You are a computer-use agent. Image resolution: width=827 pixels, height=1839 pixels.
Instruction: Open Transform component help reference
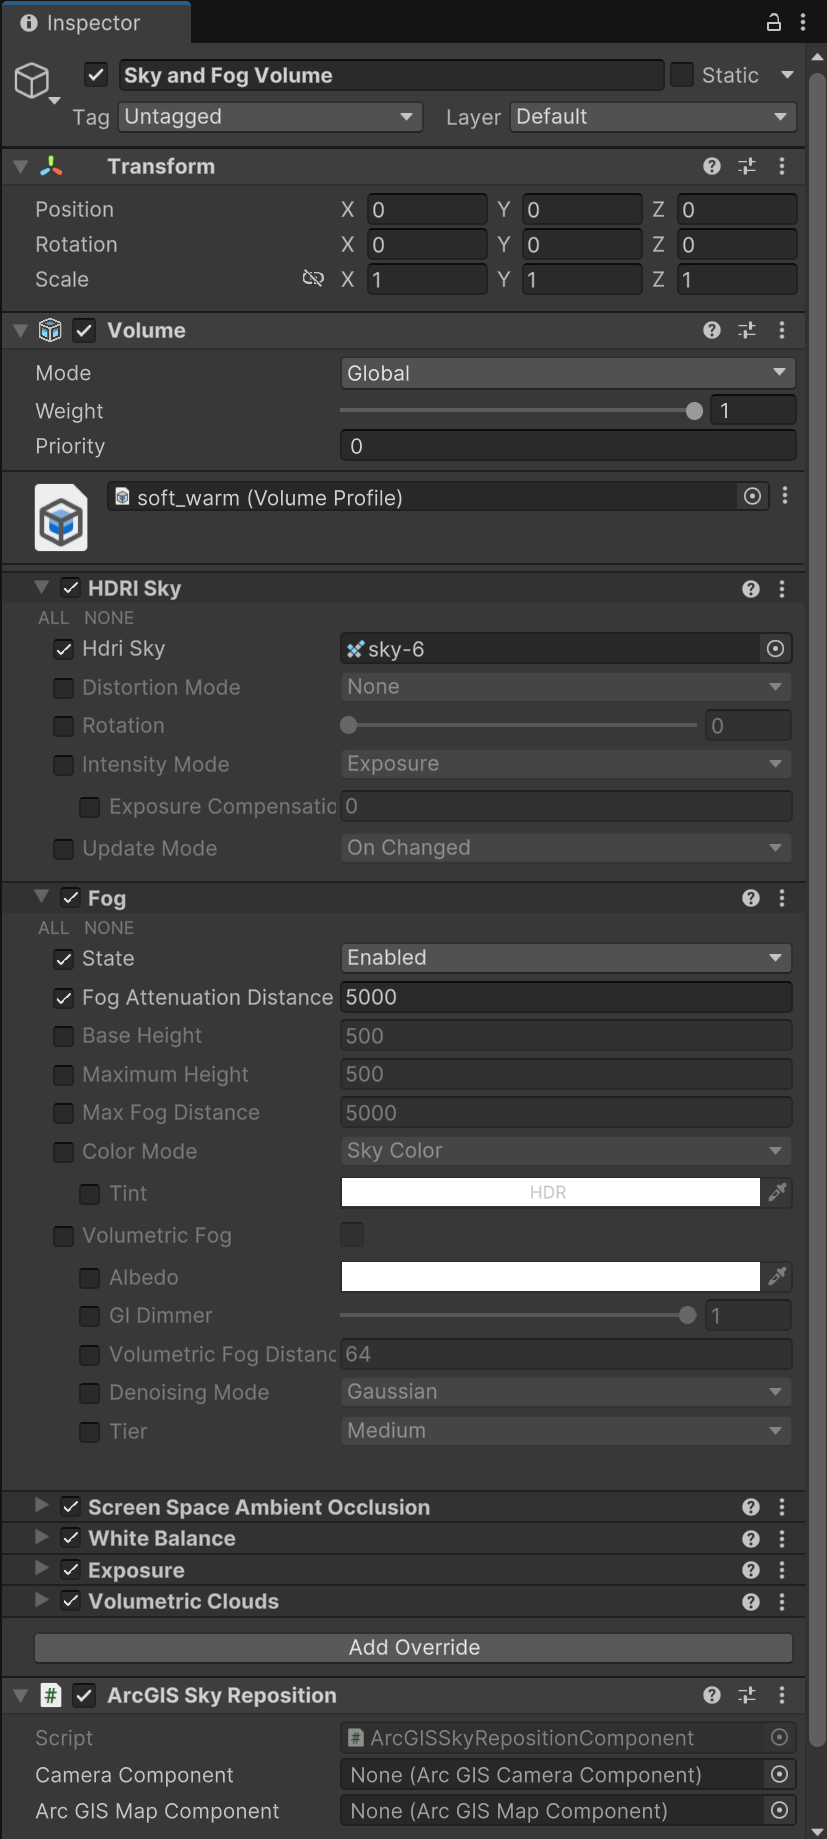712,166
